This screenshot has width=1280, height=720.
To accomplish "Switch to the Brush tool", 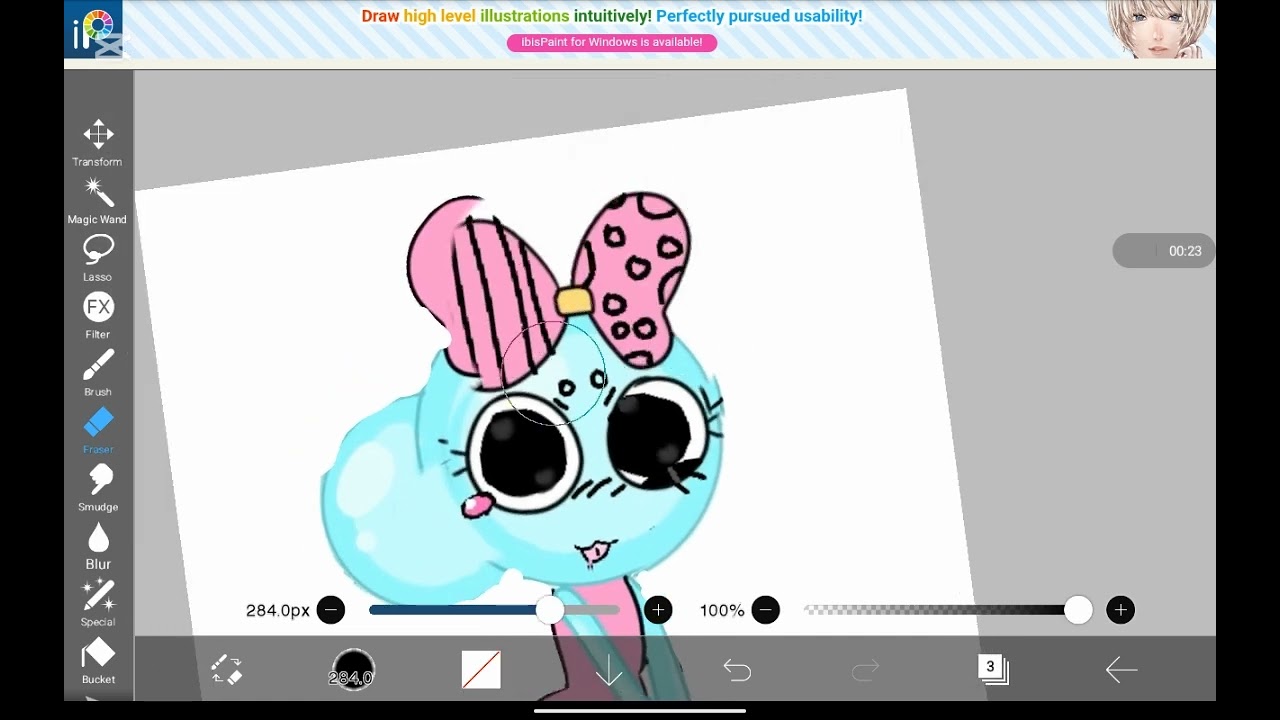I will point(98,373).
